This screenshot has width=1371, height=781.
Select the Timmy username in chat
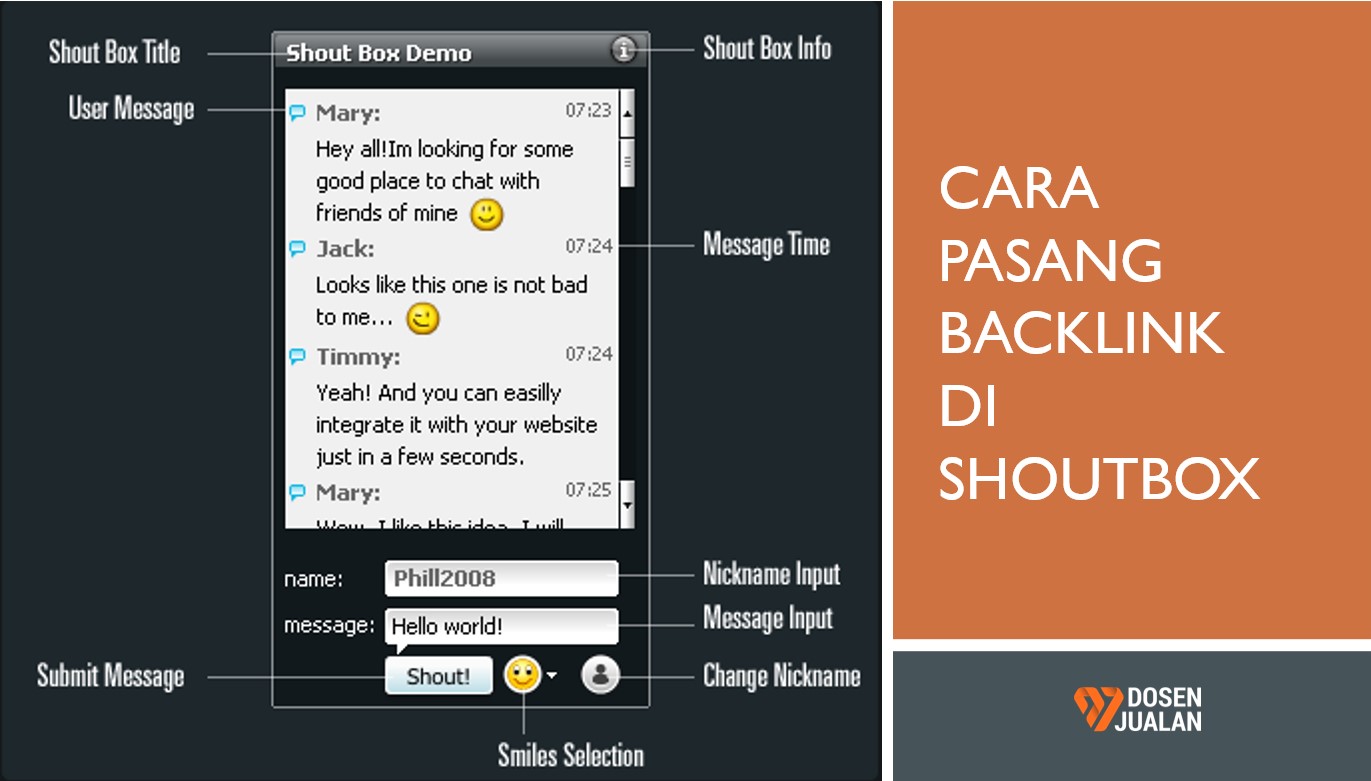pyautogui.click(x=358, y=357)
